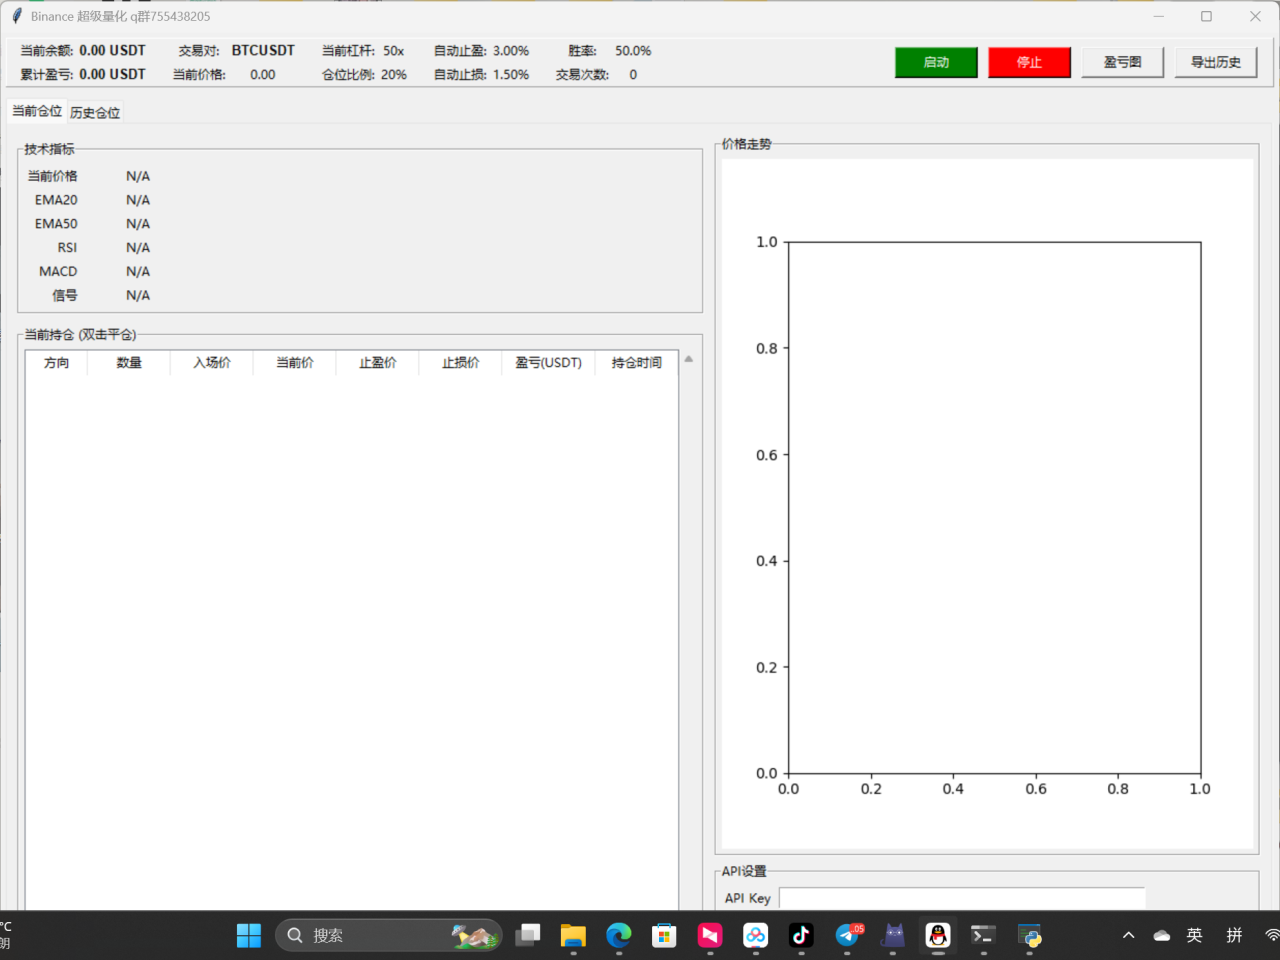Launch Microsoft Edge from the taskbar
Image resolution: width=1280 pixels, height=960 pixels.
pos(619,935)
